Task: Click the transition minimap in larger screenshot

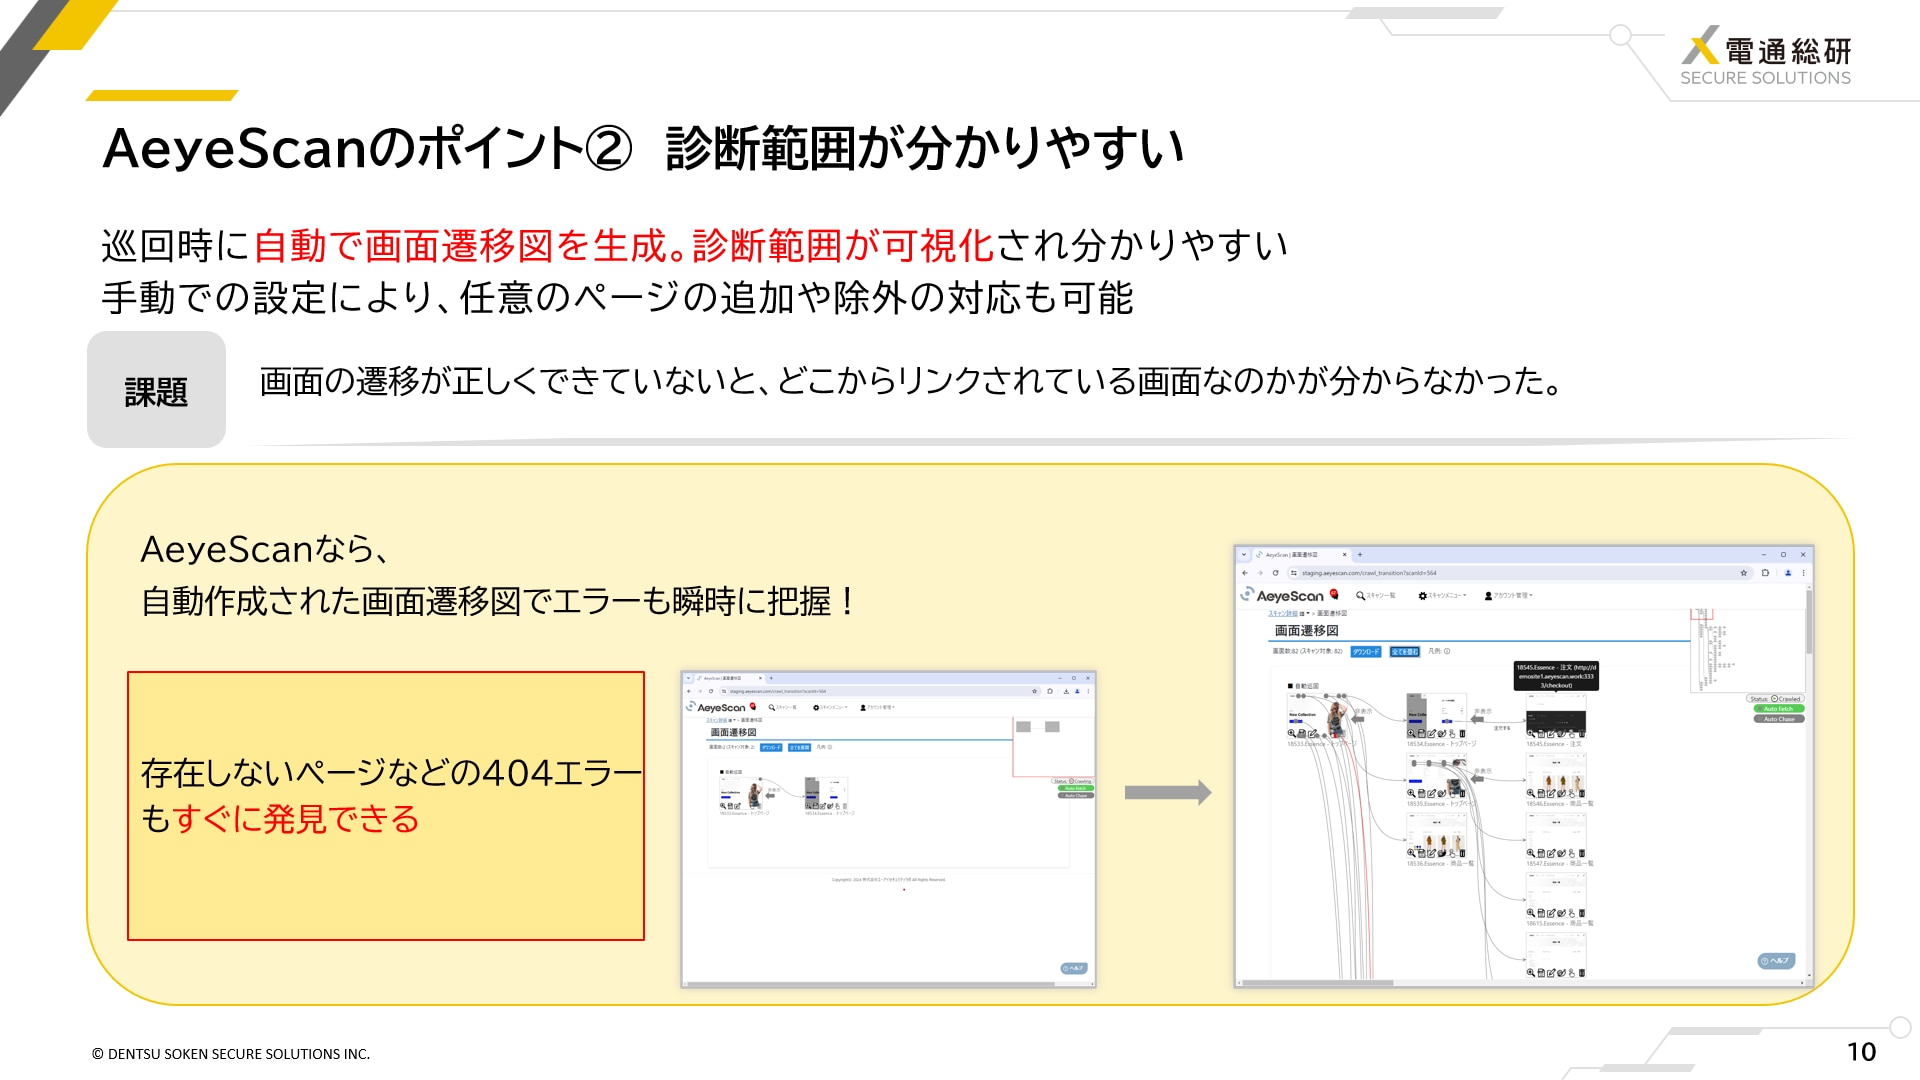Action: pyautogui.click(x=1748, y=650)
